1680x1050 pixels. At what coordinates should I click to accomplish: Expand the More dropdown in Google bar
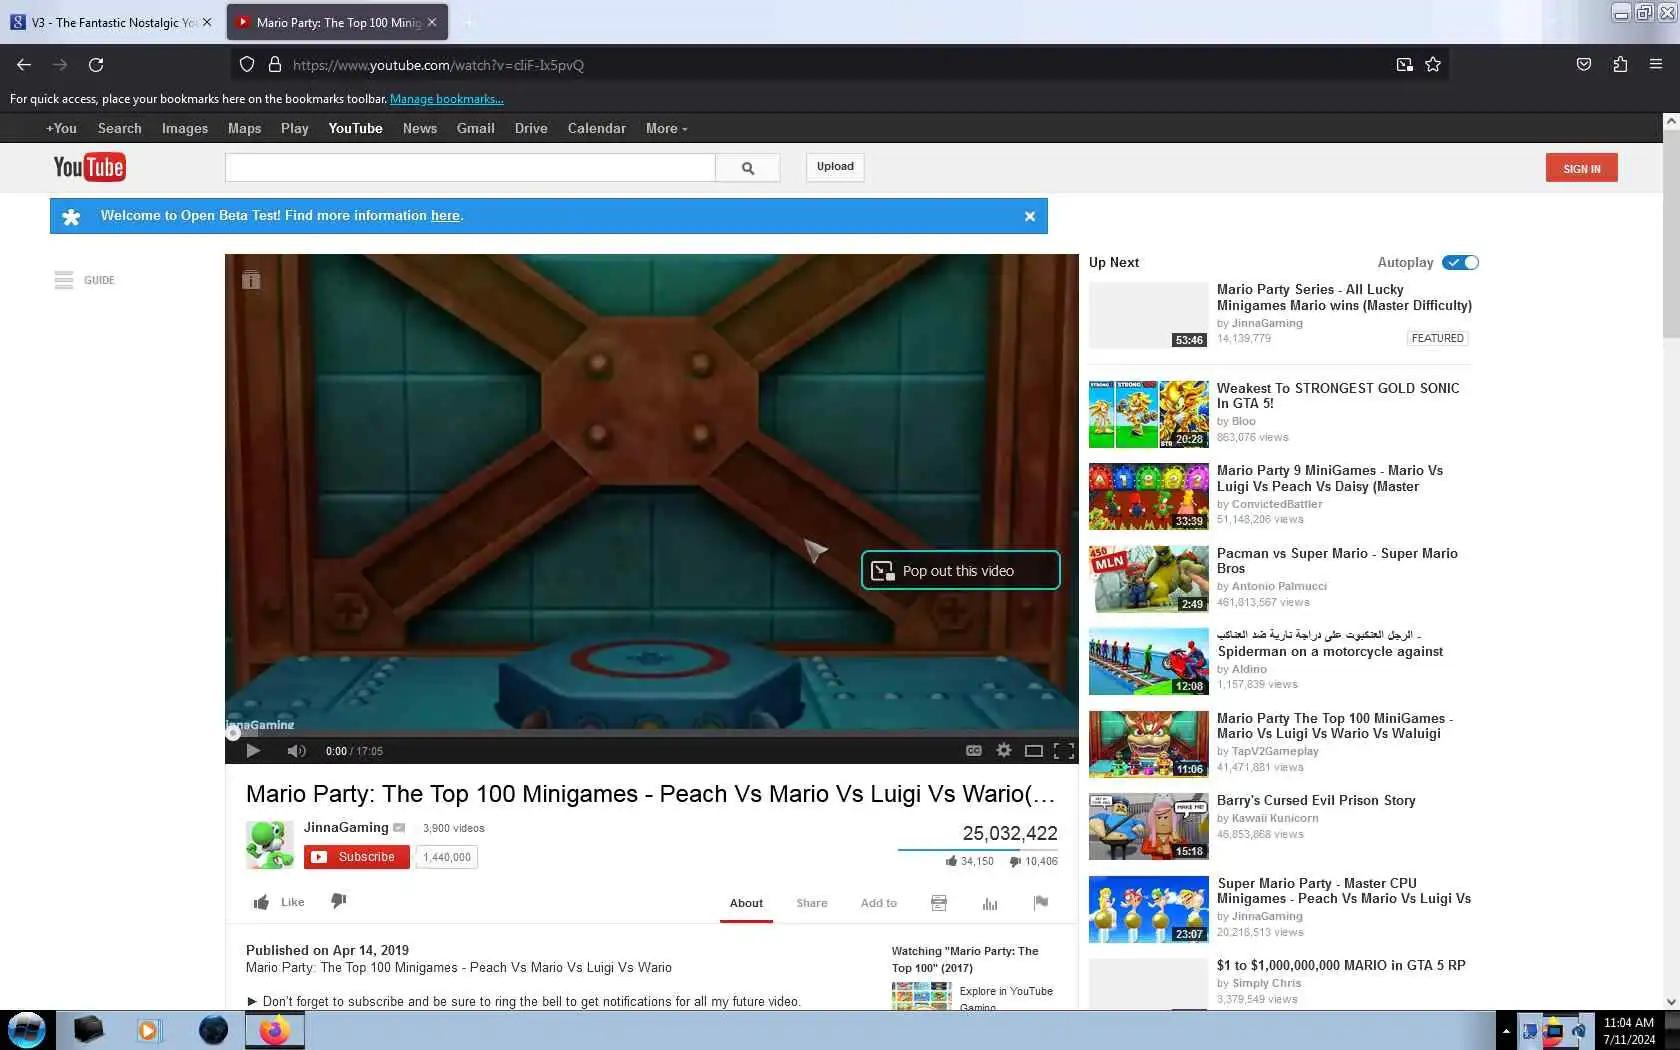[x=666, y=128]
